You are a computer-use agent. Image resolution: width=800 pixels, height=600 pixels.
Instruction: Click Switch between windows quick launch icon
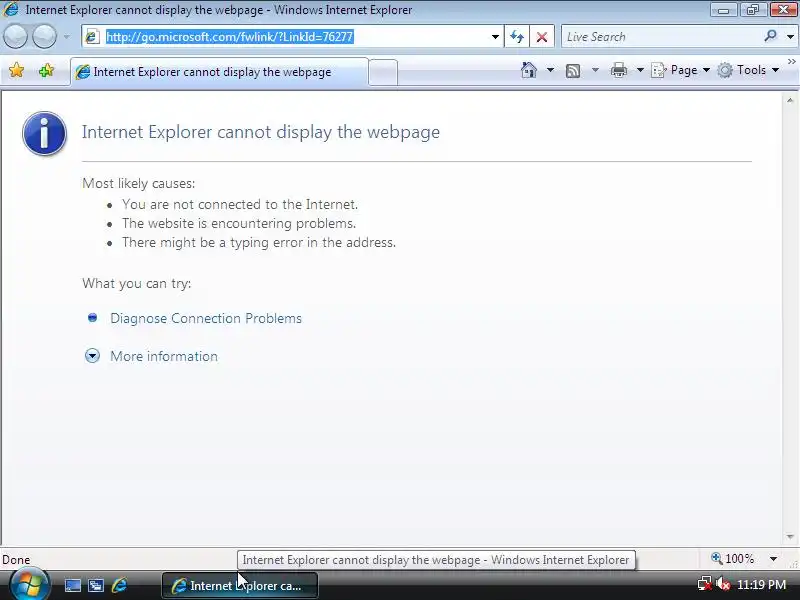[96, 585]
